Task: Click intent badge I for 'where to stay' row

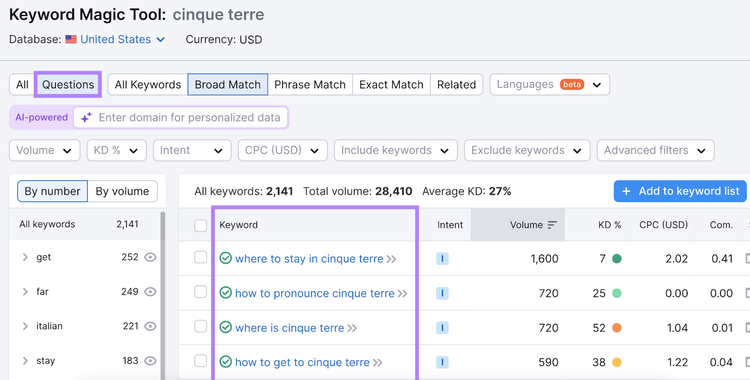Action: point(442,259)
